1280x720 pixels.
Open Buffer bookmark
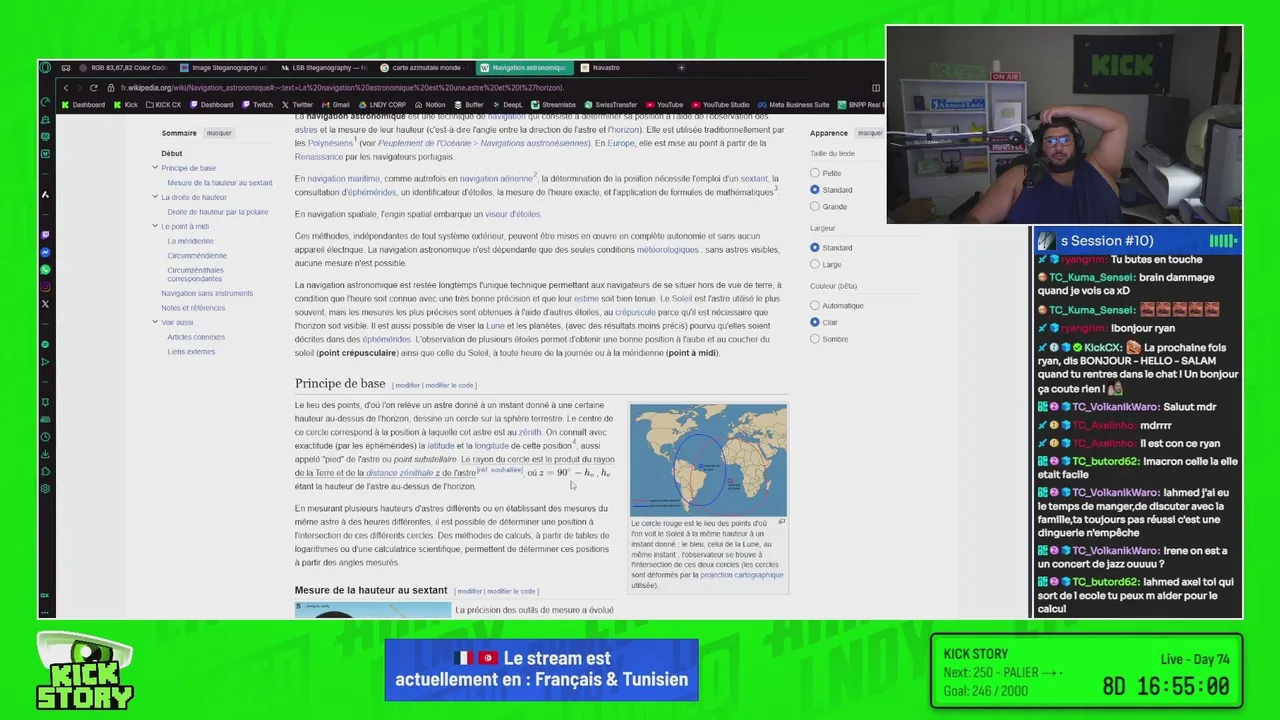[x=469, y=105]
